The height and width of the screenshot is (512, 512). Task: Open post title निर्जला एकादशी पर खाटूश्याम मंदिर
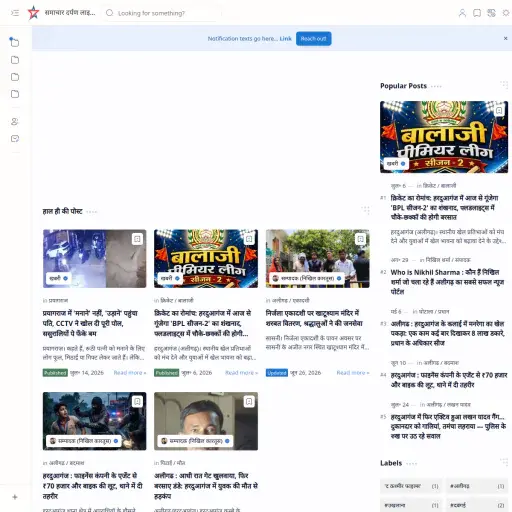(314, 318)
